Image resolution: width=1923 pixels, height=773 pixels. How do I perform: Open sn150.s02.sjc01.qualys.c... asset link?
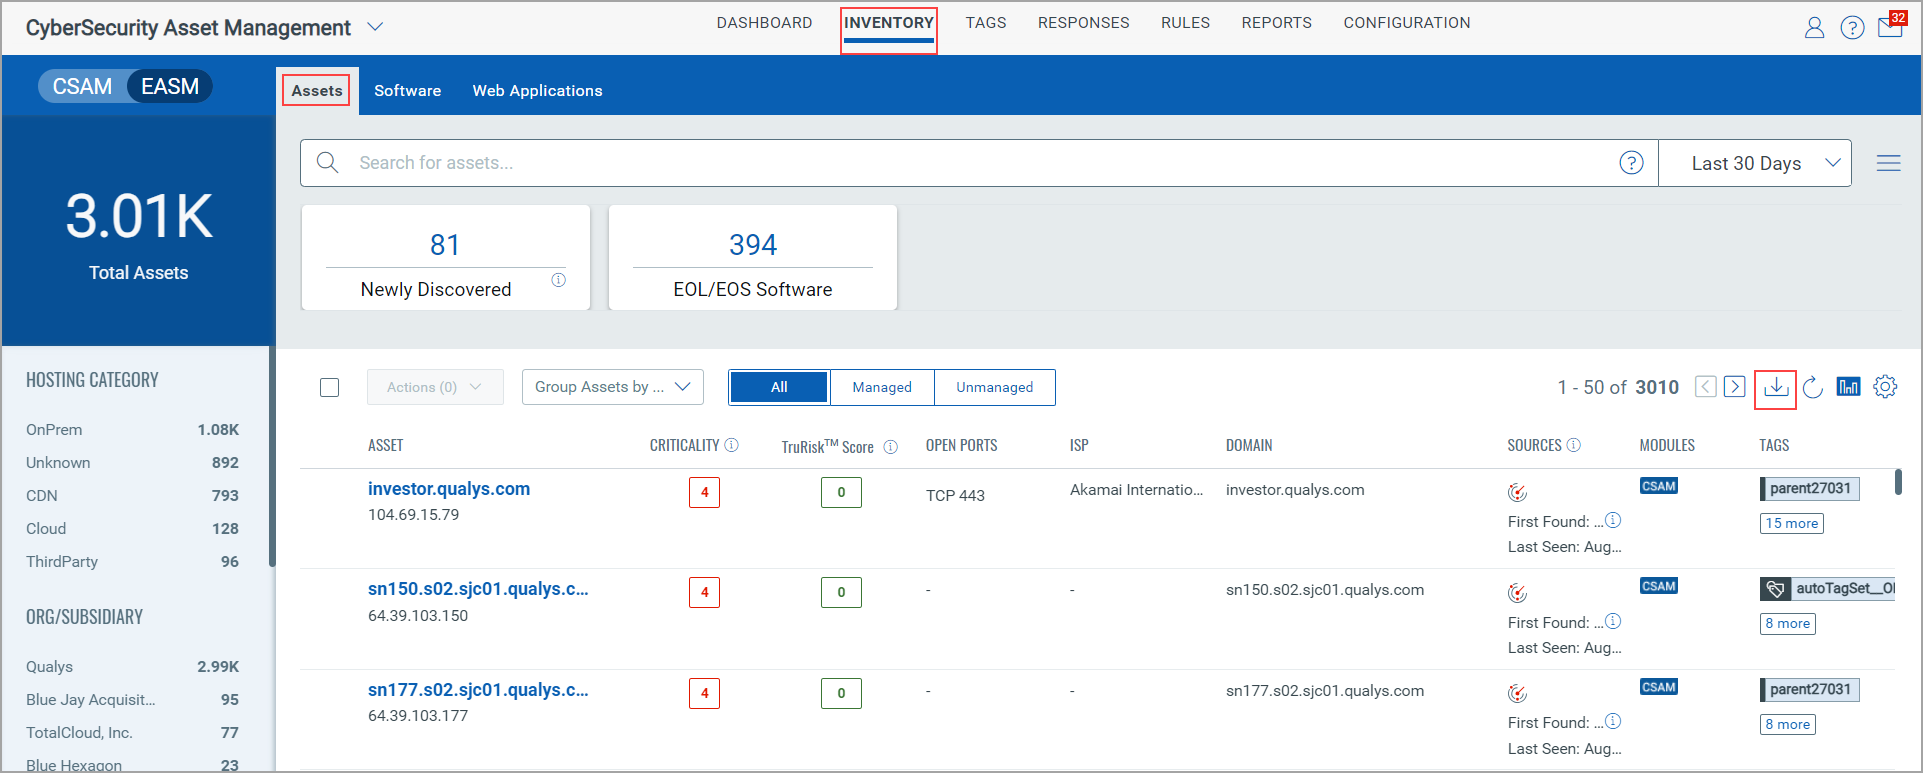point(478,589)
